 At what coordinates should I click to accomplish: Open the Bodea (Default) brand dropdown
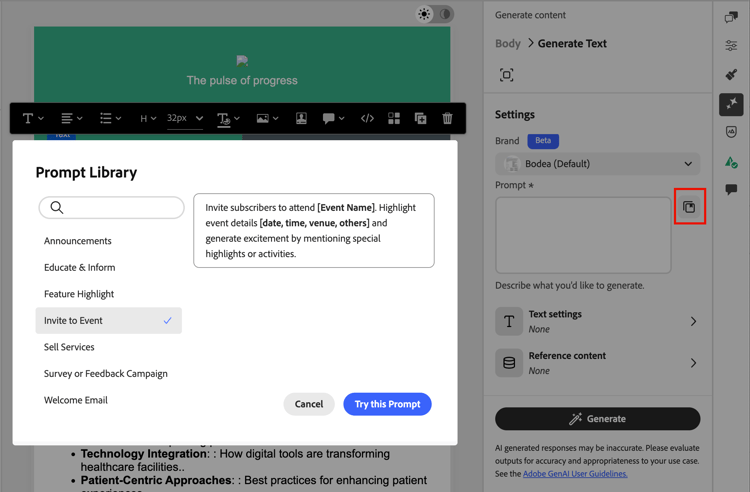tap(597, 164)
